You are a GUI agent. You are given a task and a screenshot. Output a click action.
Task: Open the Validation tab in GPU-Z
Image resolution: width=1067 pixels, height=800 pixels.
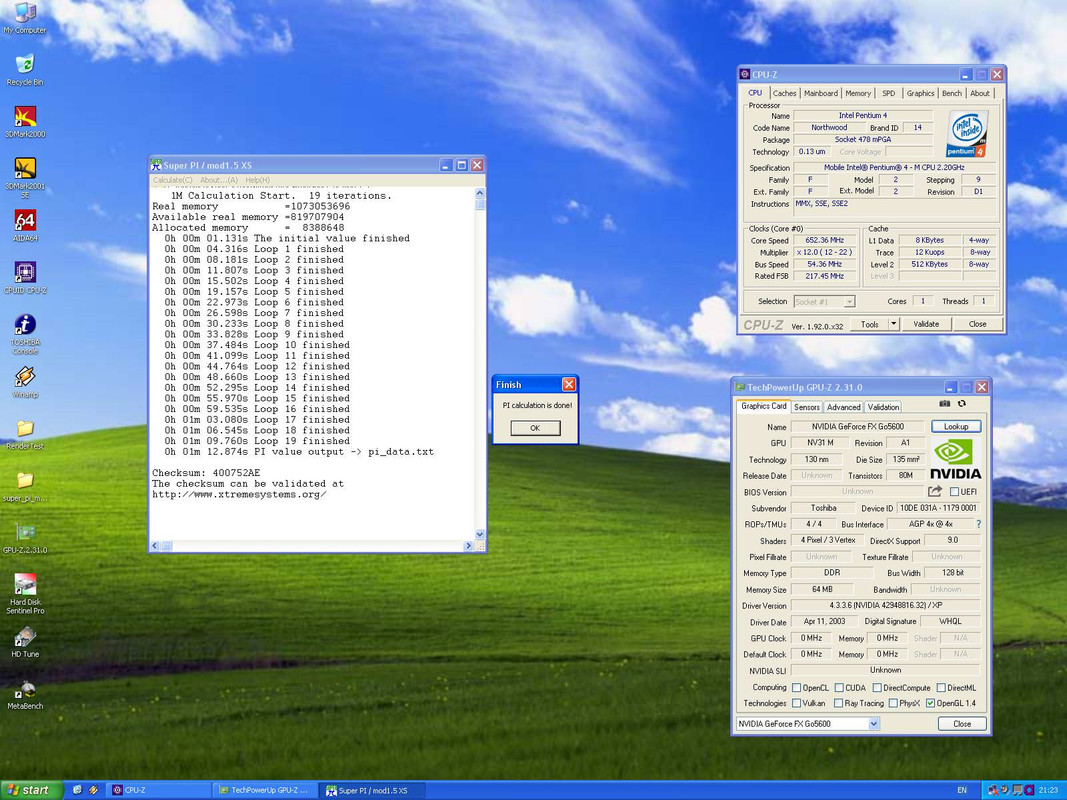883,407
